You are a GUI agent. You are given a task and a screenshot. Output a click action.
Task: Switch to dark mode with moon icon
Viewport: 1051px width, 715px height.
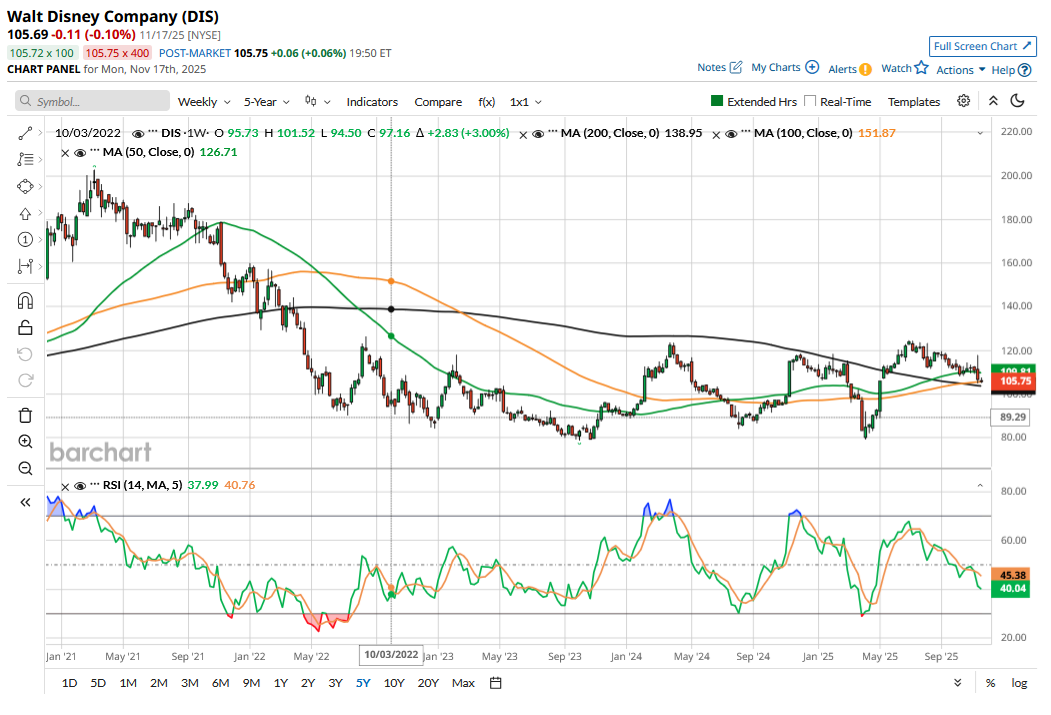coord(1018,101)
